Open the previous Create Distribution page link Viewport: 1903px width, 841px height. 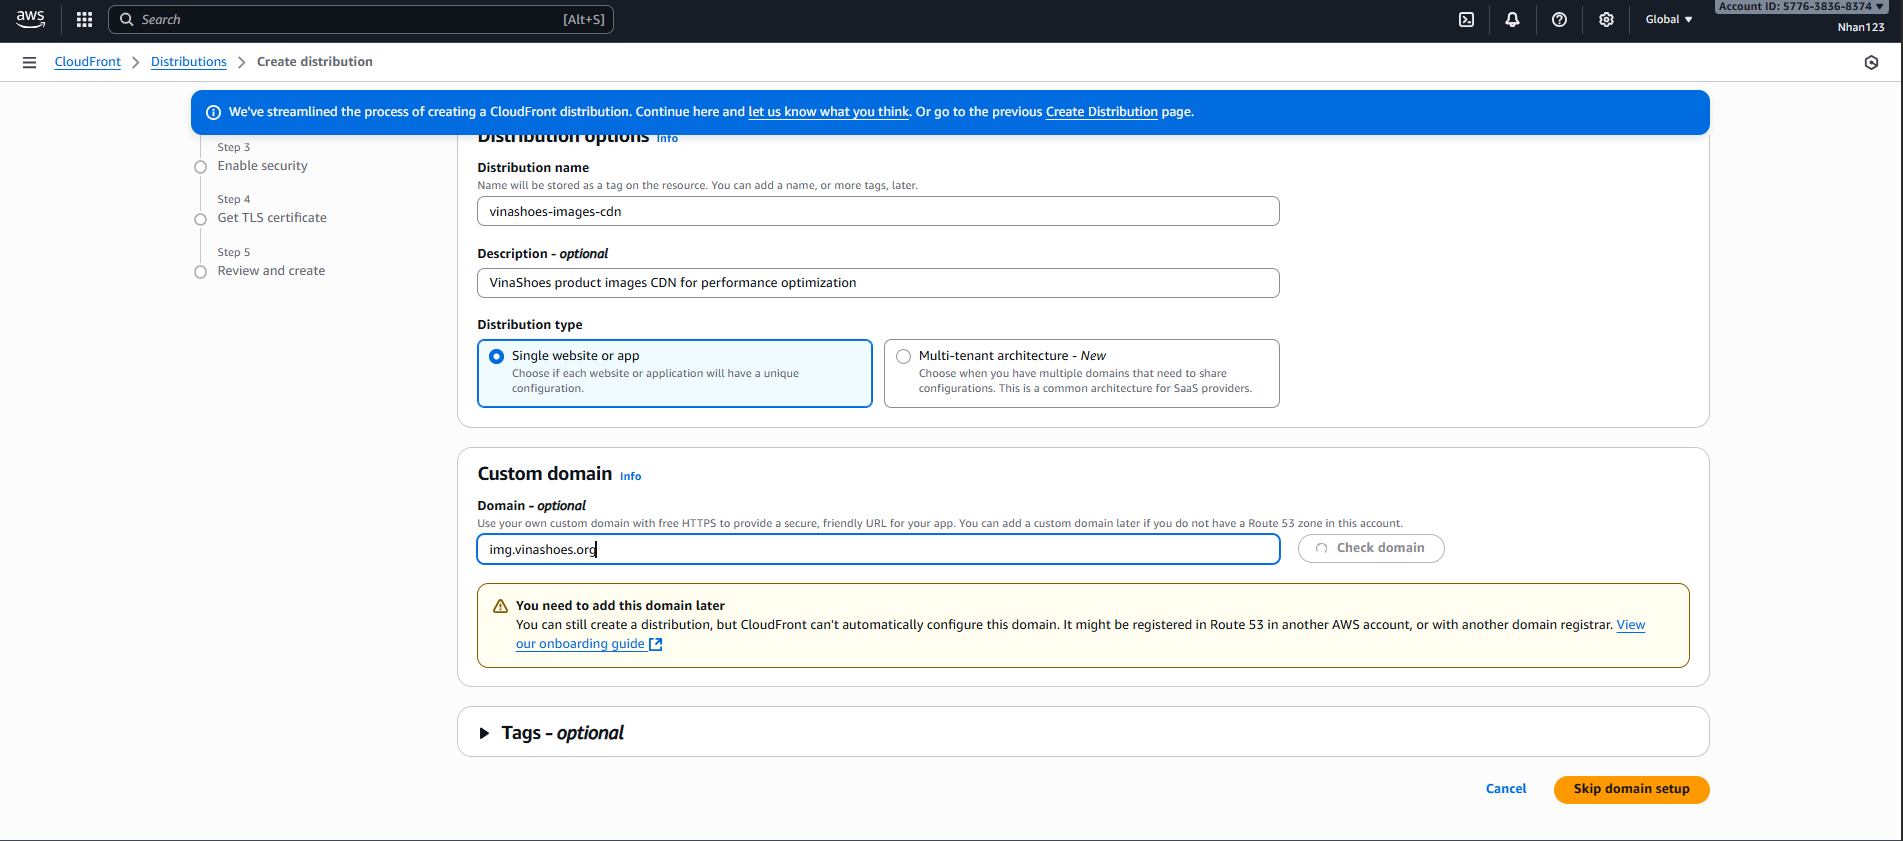[x=1101, y=112]
